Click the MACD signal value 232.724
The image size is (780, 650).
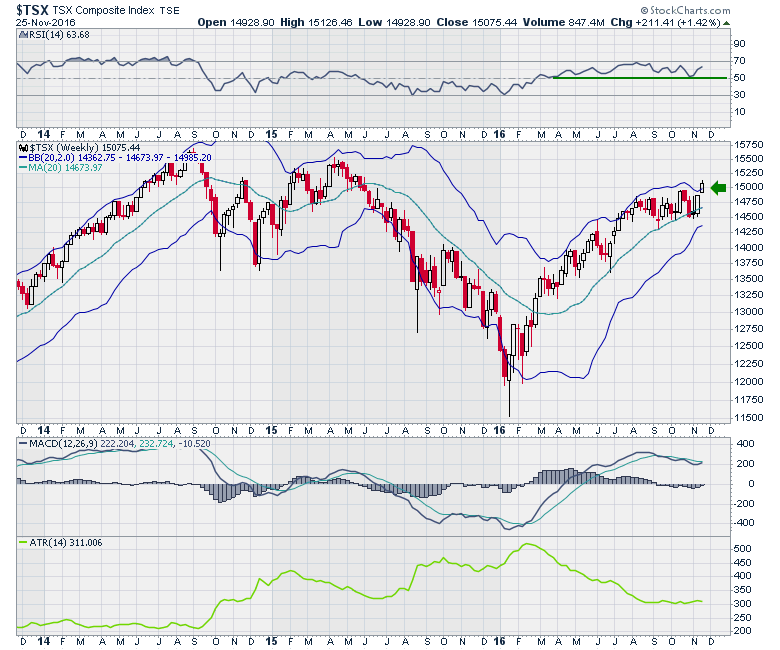[x=155, y=444]
